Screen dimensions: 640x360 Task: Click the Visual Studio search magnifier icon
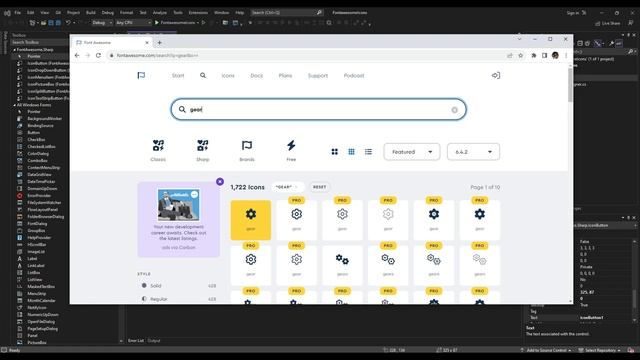coord(319,13)
